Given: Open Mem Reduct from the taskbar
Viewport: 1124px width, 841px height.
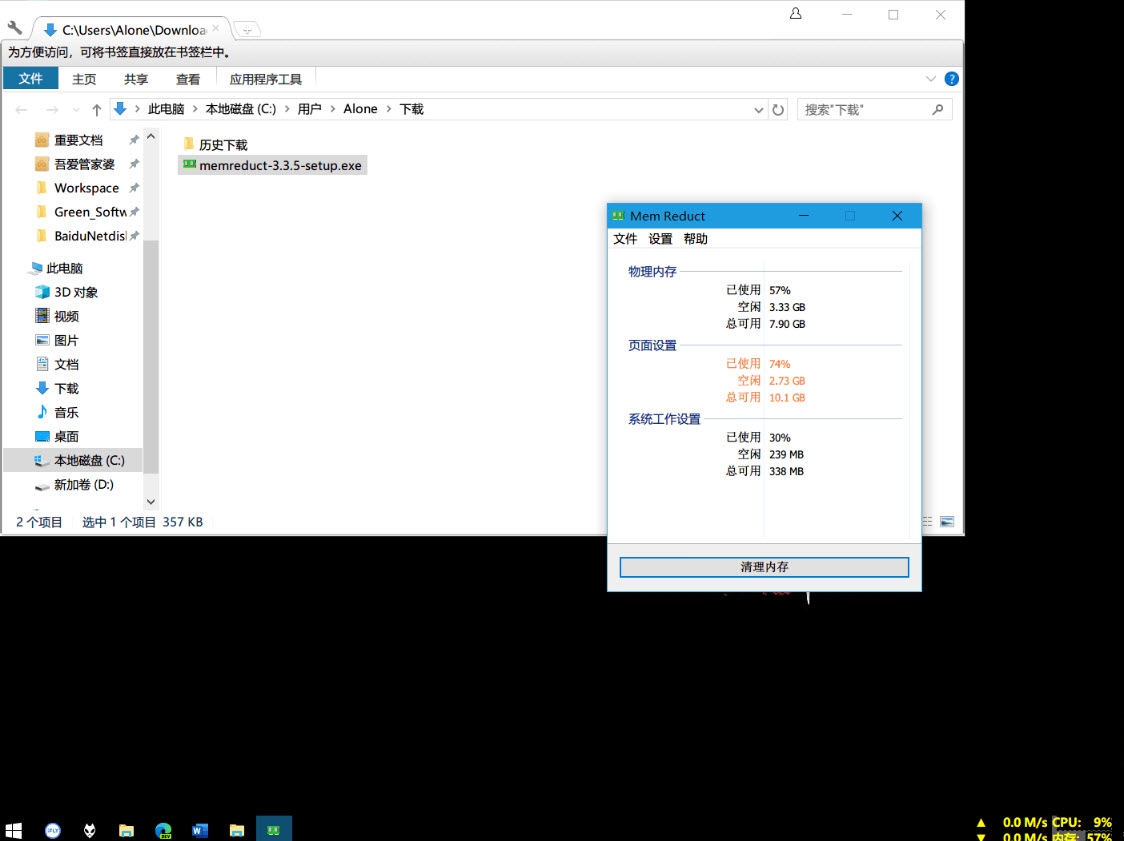Looking at the screenshot, I should (273, 828).
